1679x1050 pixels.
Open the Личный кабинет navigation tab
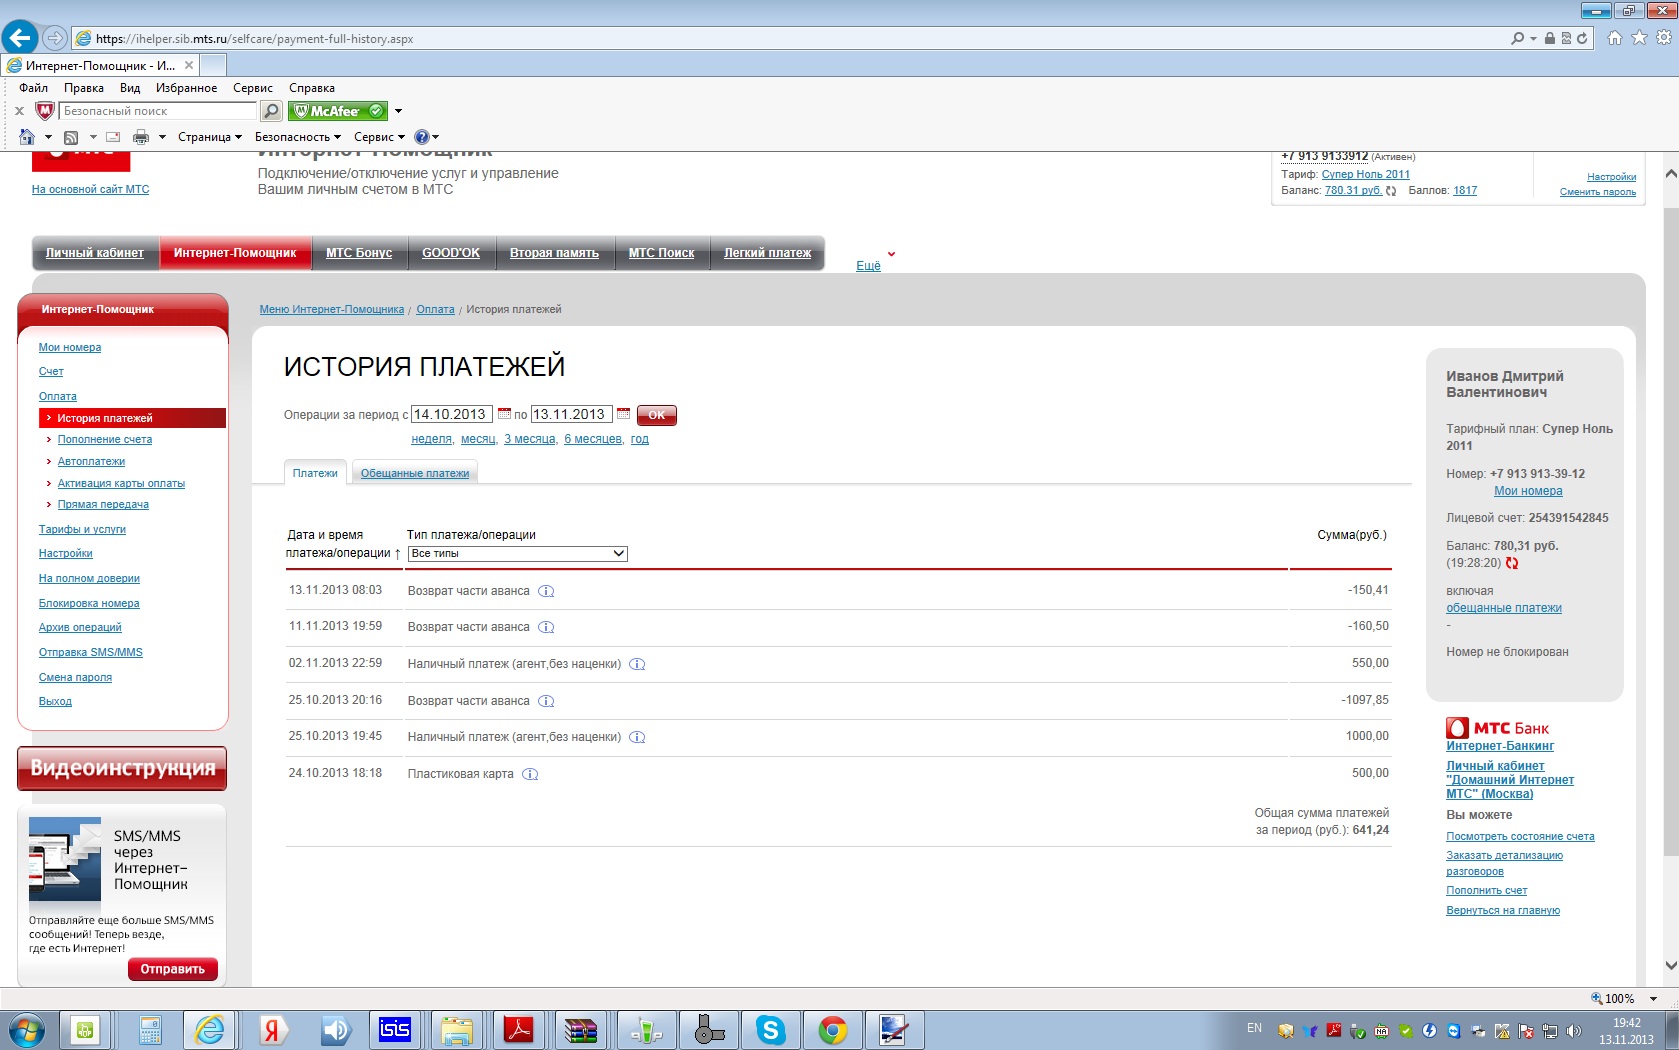tap(95, 253)
